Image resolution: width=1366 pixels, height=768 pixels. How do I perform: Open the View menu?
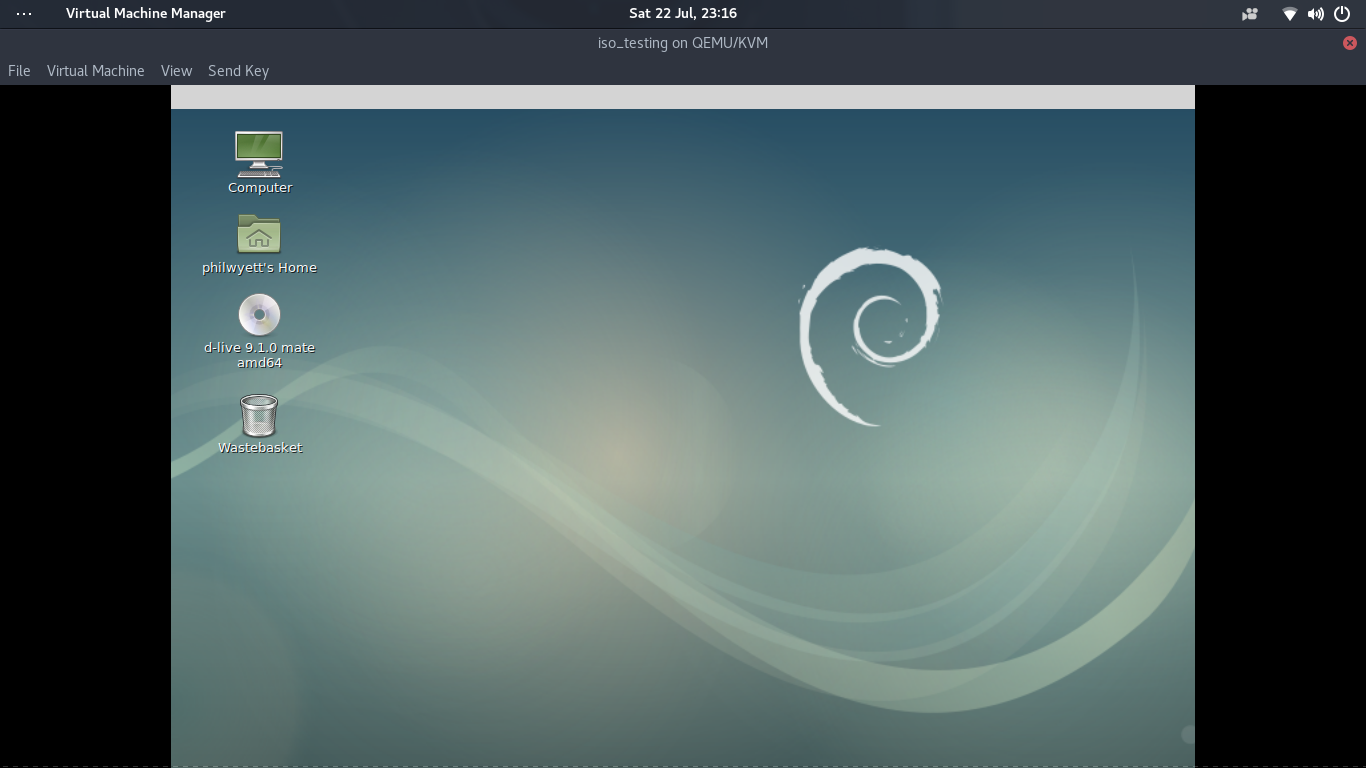pos(176,71)
